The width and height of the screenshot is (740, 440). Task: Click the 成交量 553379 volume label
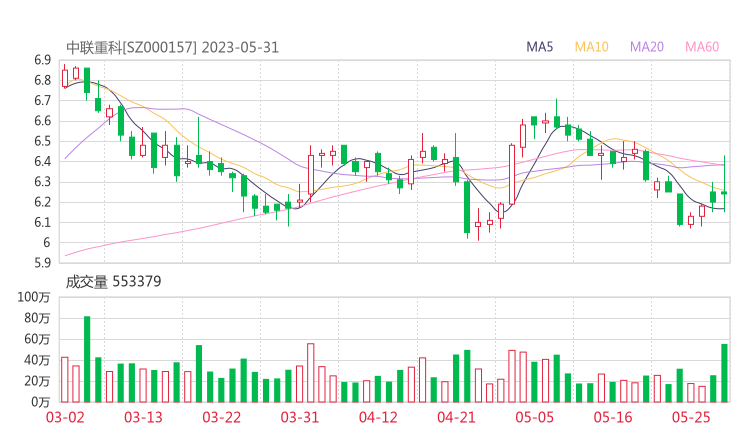click(x=113, y=282)
